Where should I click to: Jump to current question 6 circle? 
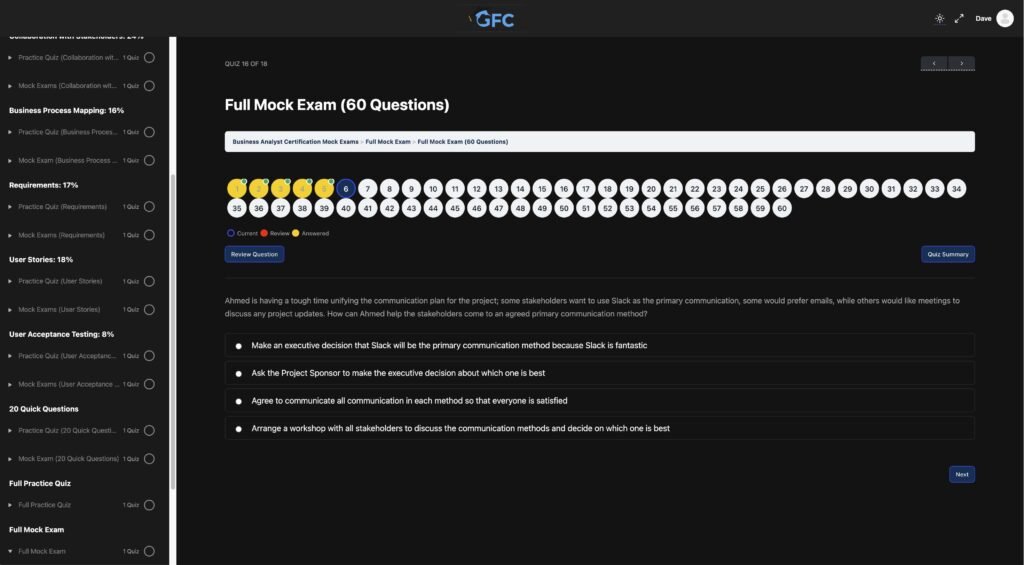click(x=345, y=189)
